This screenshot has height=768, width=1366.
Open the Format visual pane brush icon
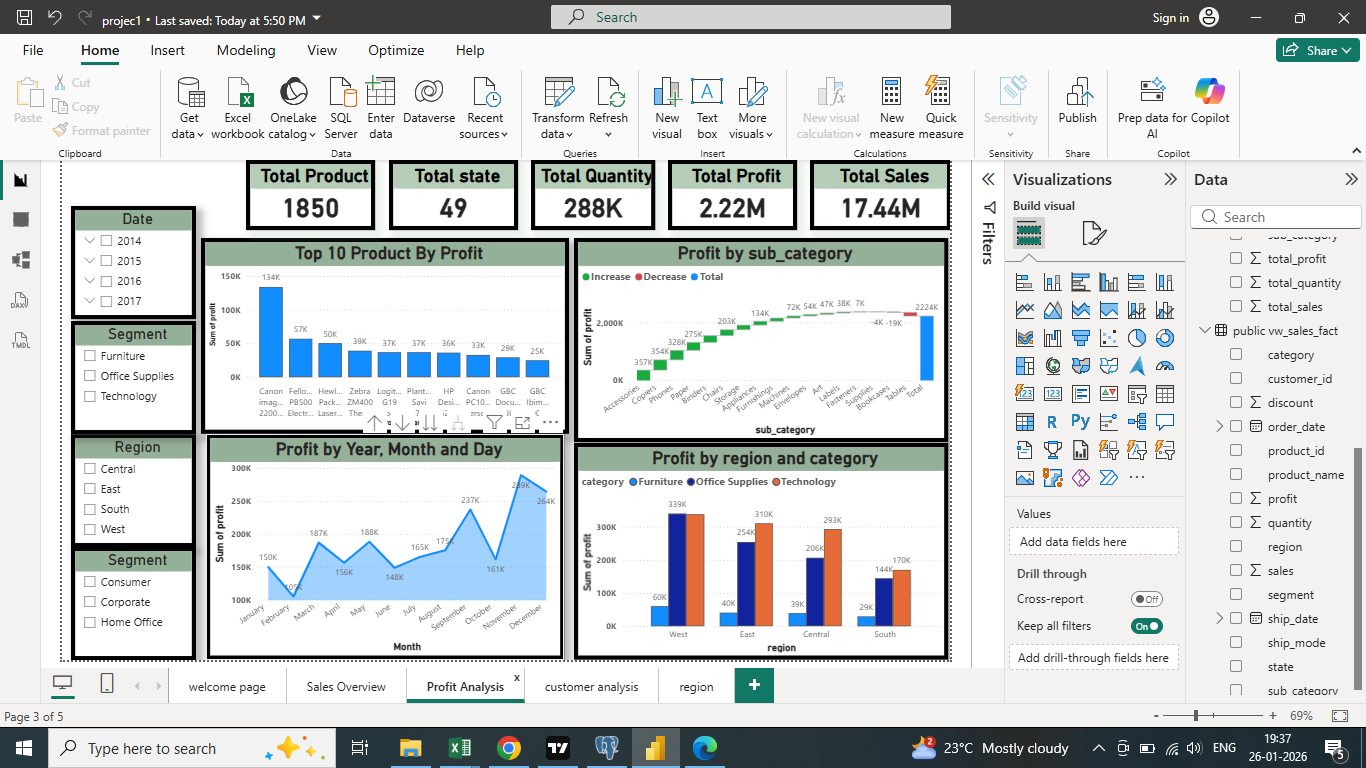(1094, 234)
